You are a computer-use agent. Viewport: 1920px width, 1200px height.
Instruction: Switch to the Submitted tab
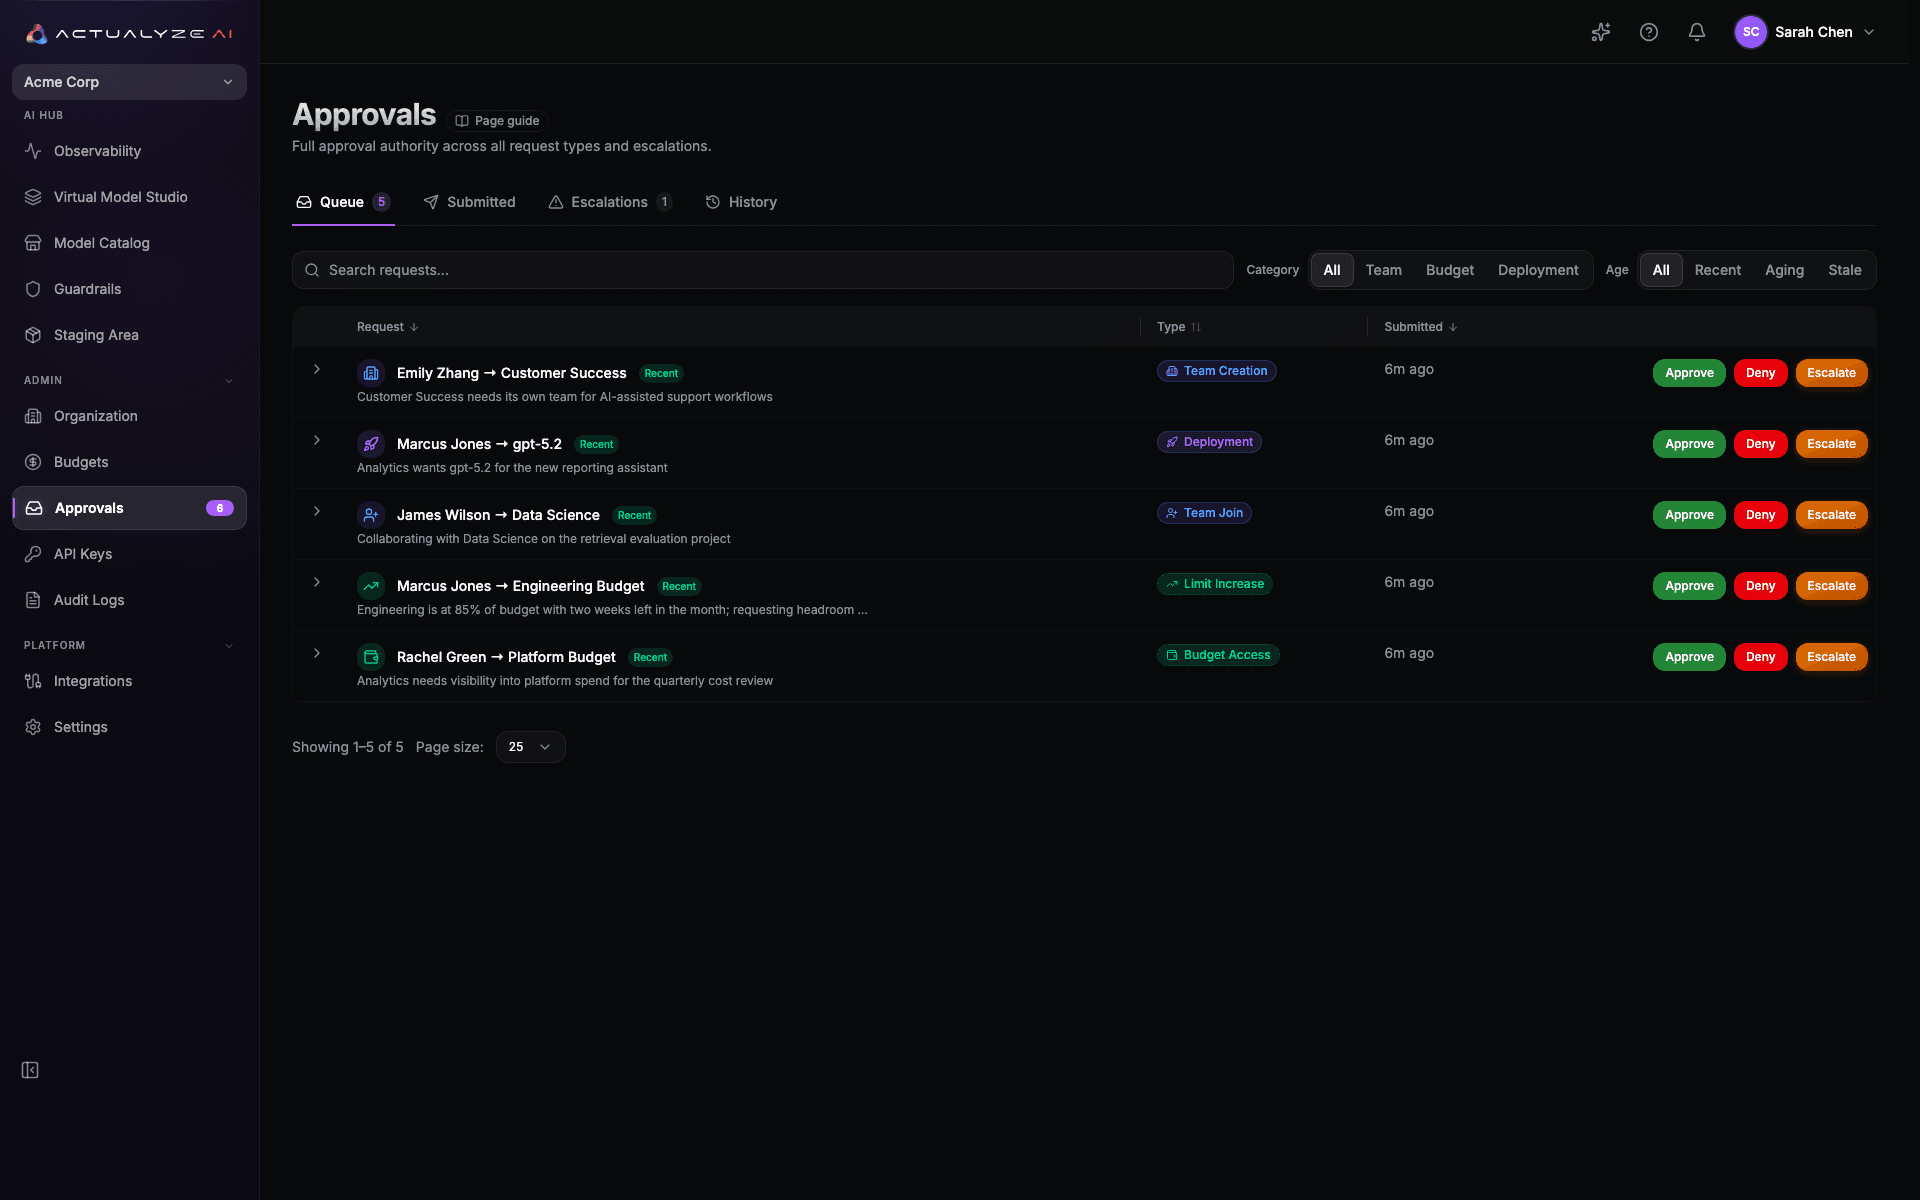point(469,202)
